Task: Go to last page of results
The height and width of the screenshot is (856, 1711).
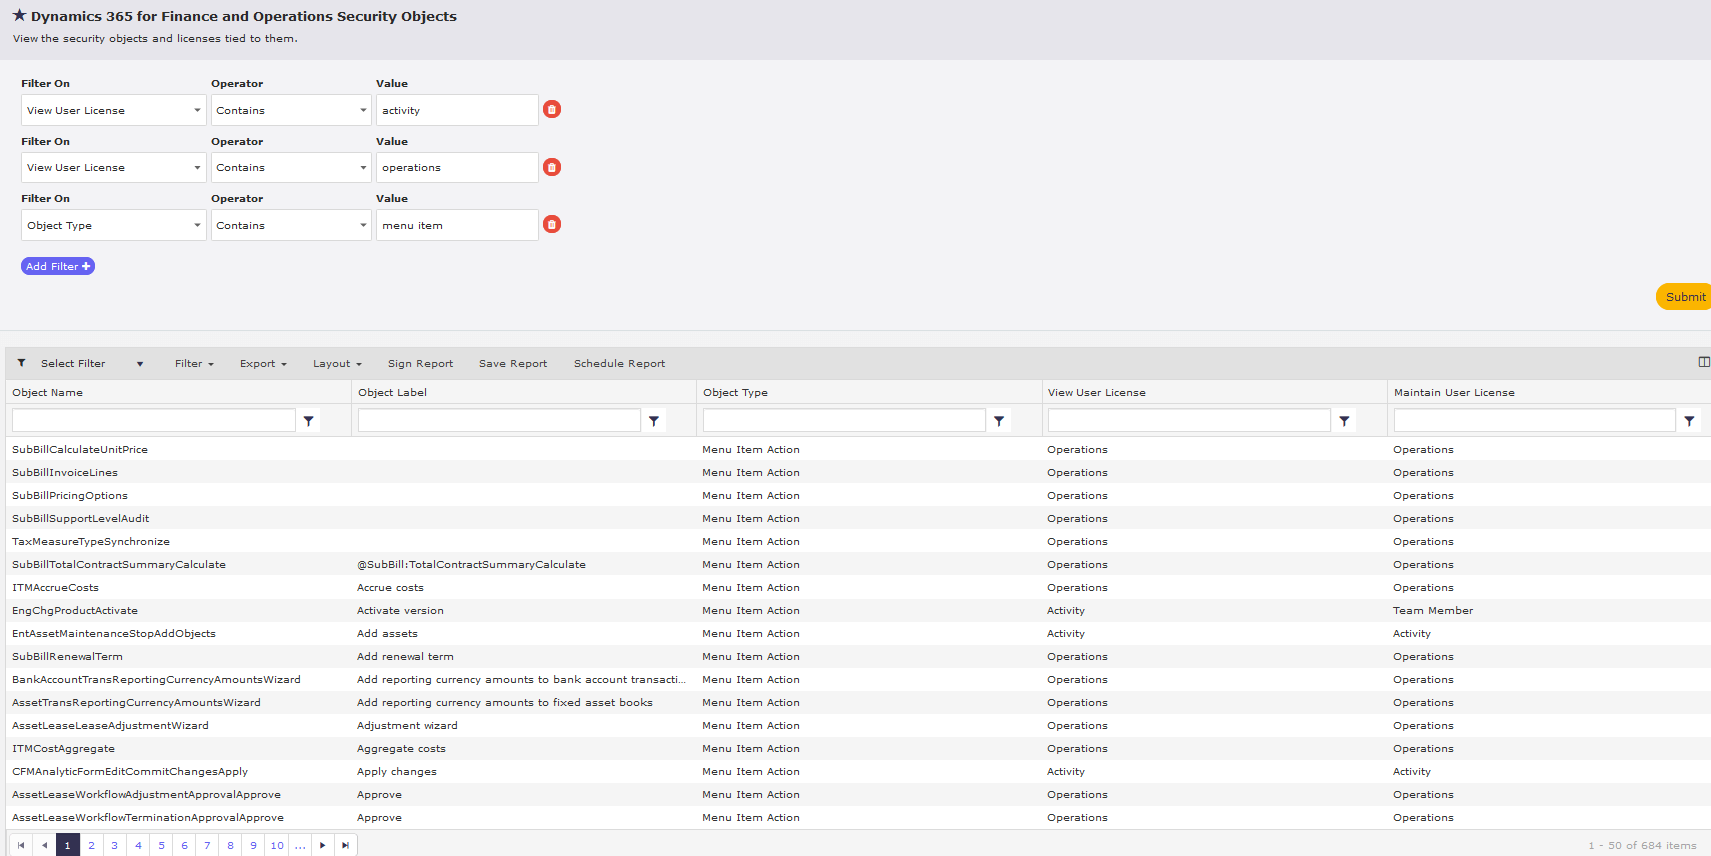Action: pos(346,845)
